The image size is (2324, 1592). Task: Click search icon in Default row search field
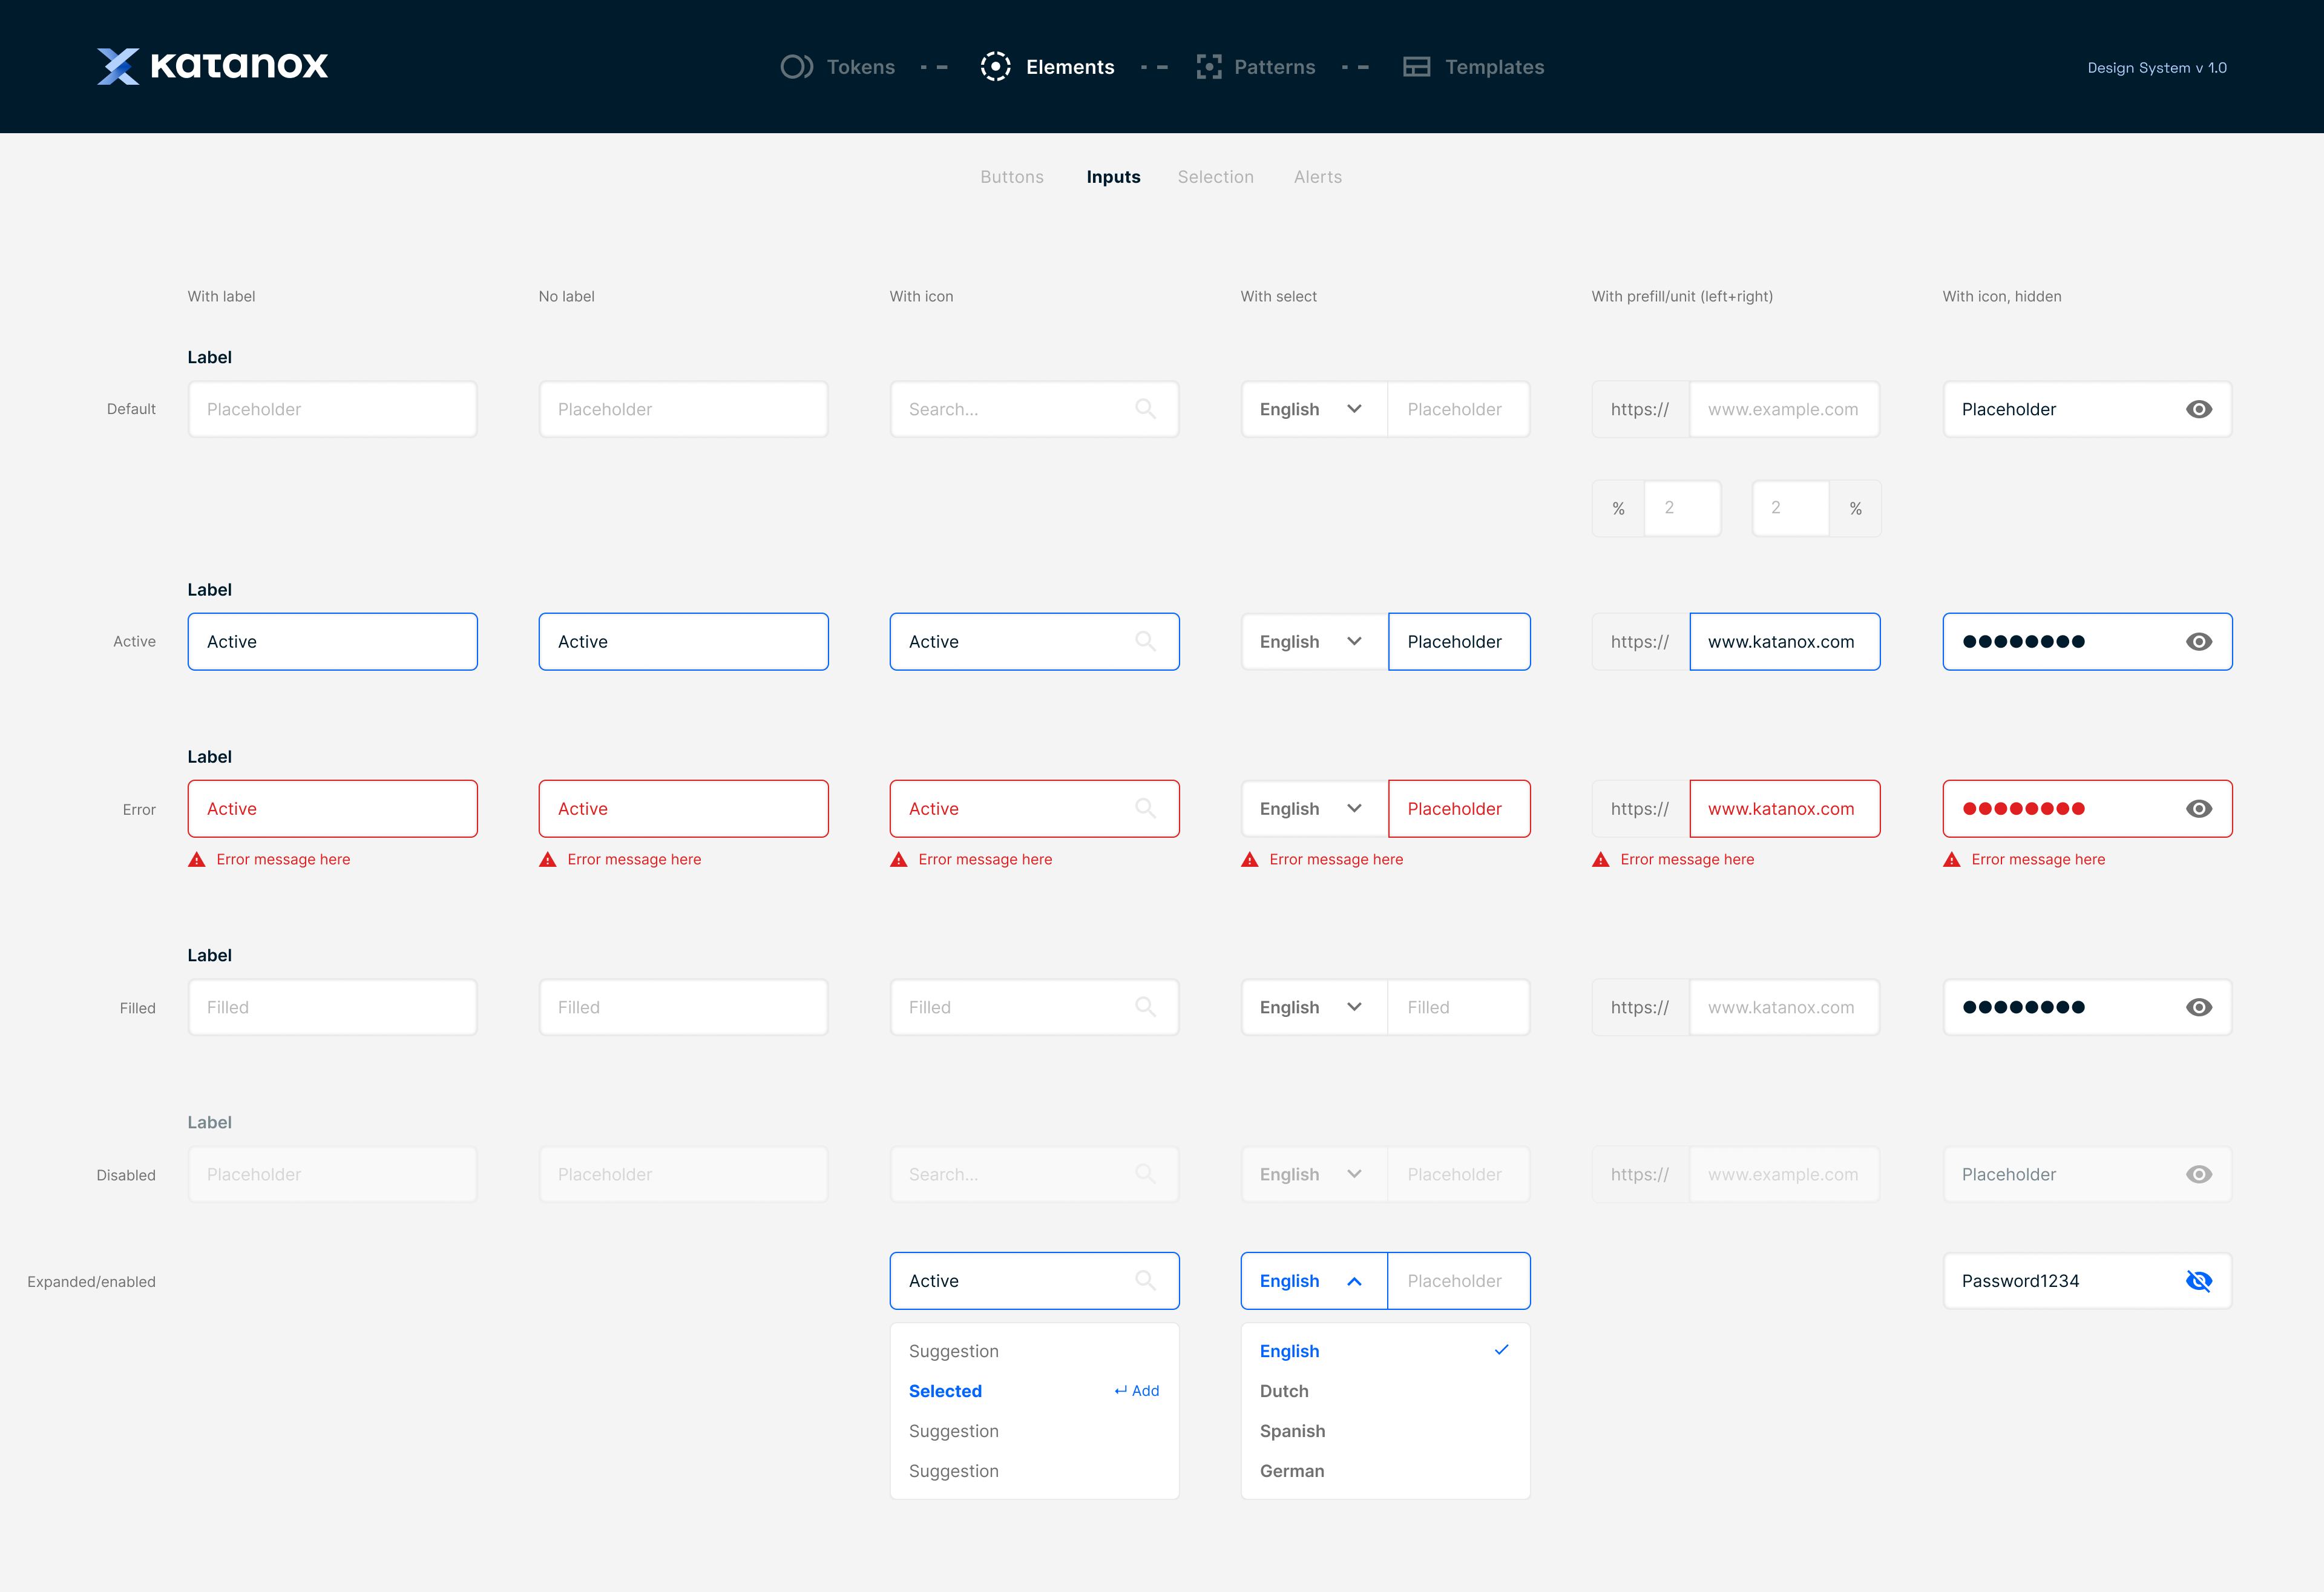(x=1146, y=409)
